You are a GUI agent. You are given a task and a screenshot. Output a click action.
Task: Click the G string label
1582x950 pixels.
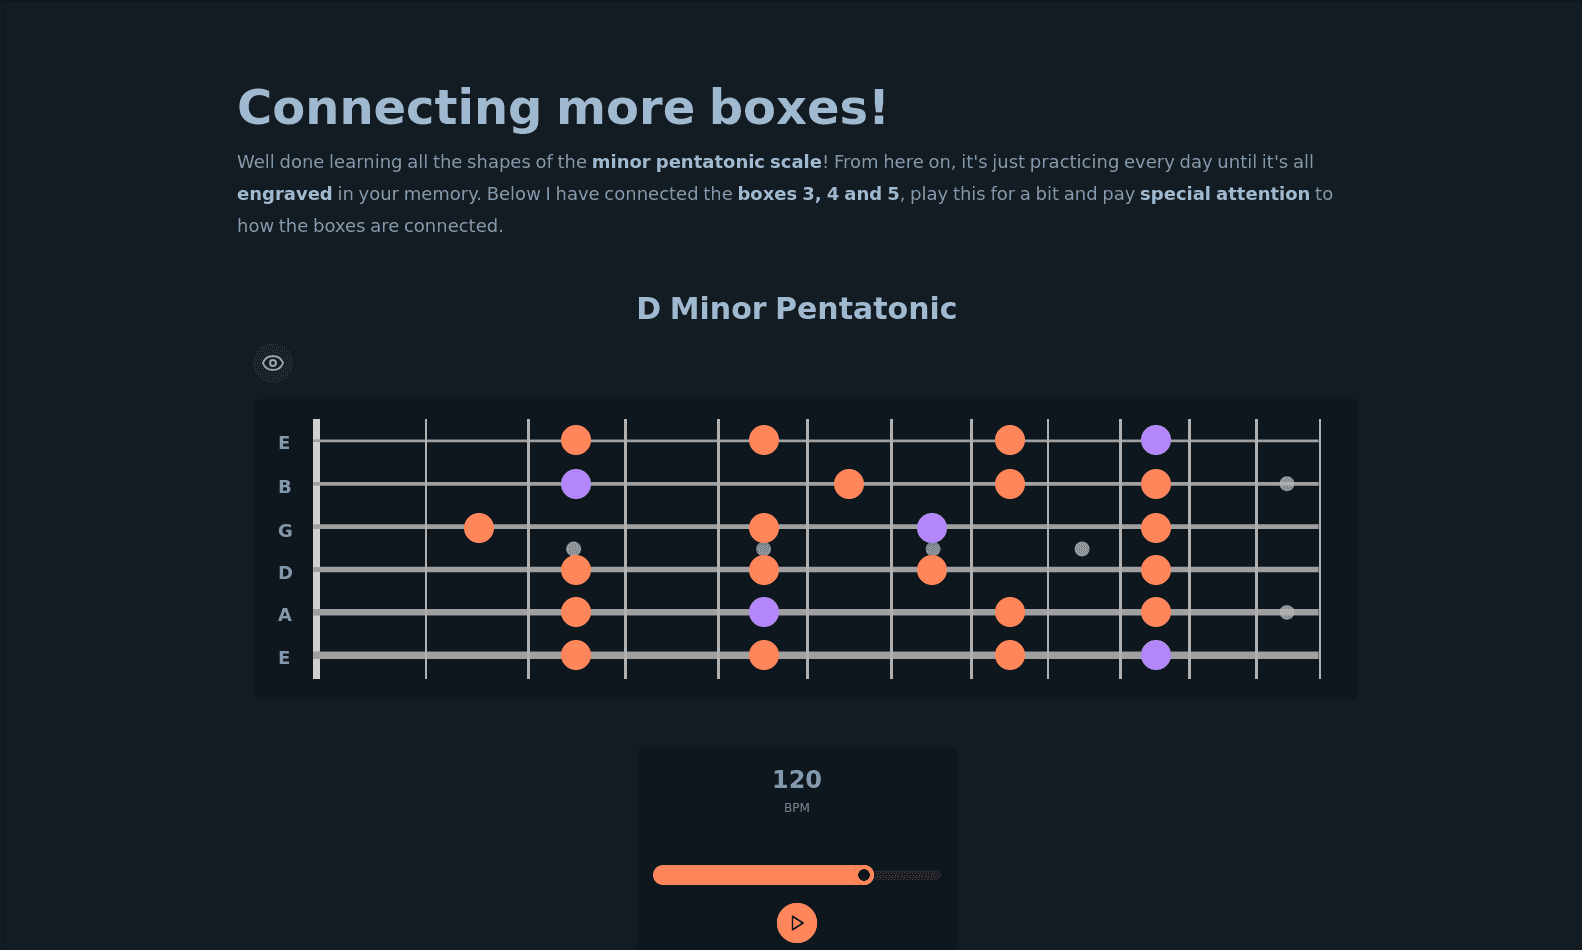285,531
